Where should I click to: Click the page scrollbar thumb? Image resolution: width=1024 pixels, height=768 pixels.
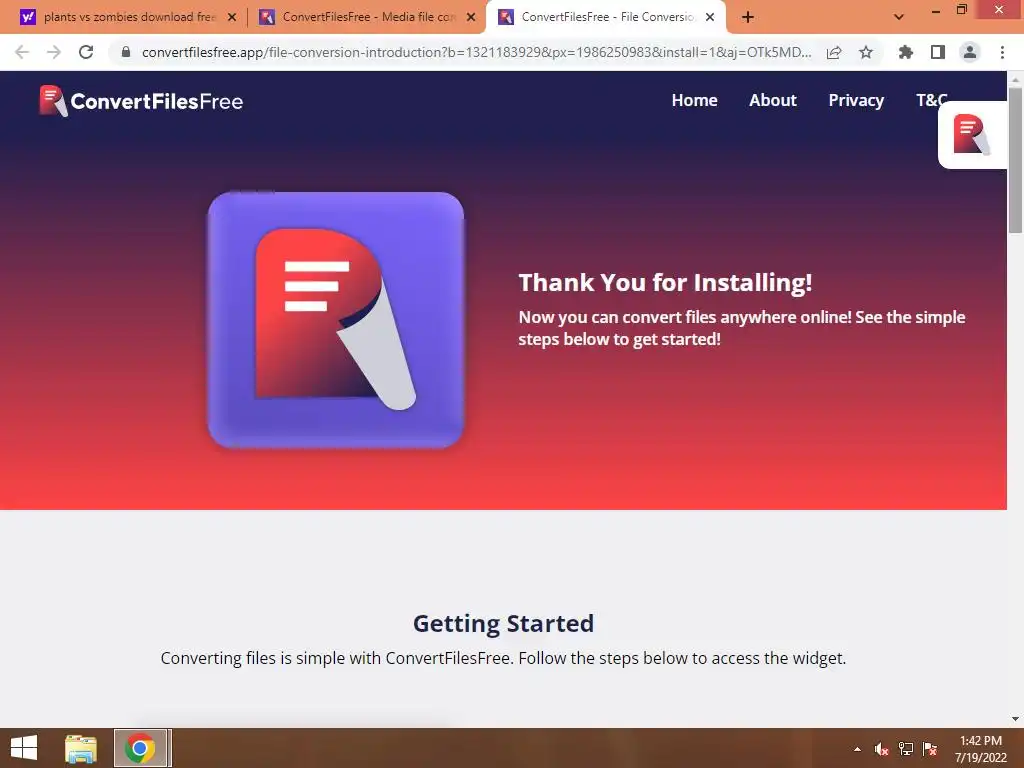1015,160
